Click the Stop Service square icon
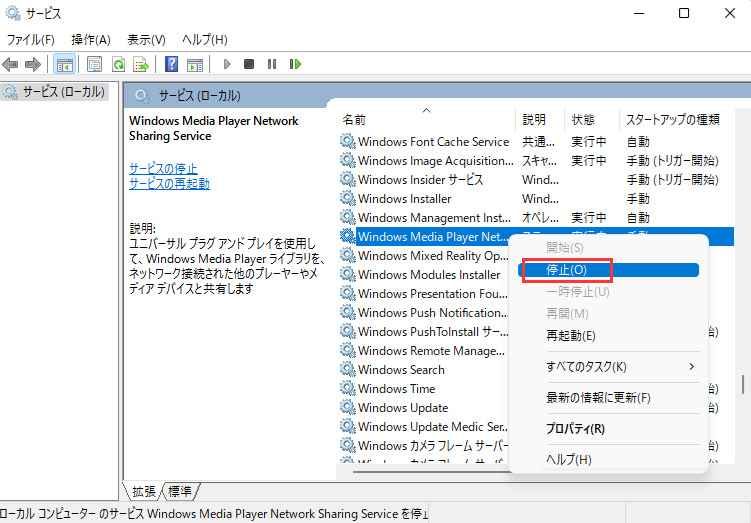Screen dimensions: 751x523 coord(249,64)
